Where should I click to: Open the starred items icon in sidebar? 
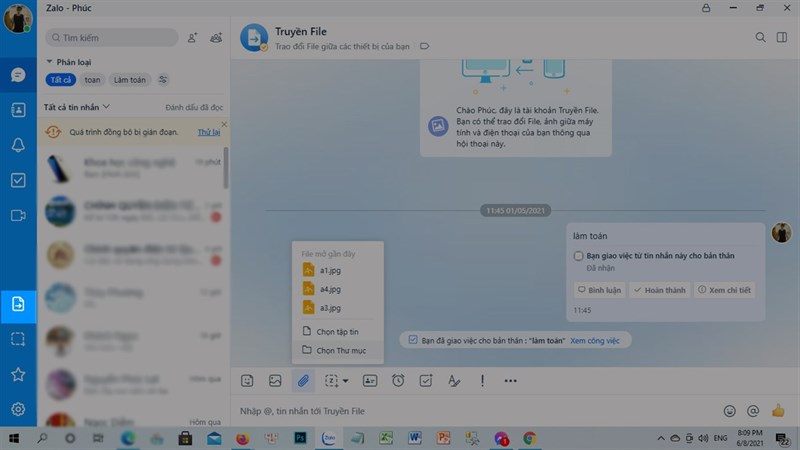pos(18,374)
